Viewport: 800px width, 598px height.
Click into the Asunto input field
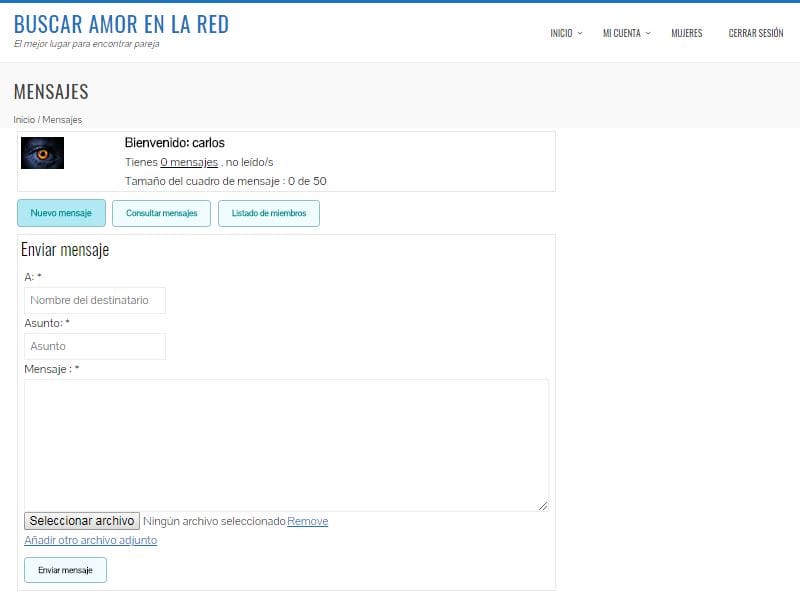click(x=95, y=346)
